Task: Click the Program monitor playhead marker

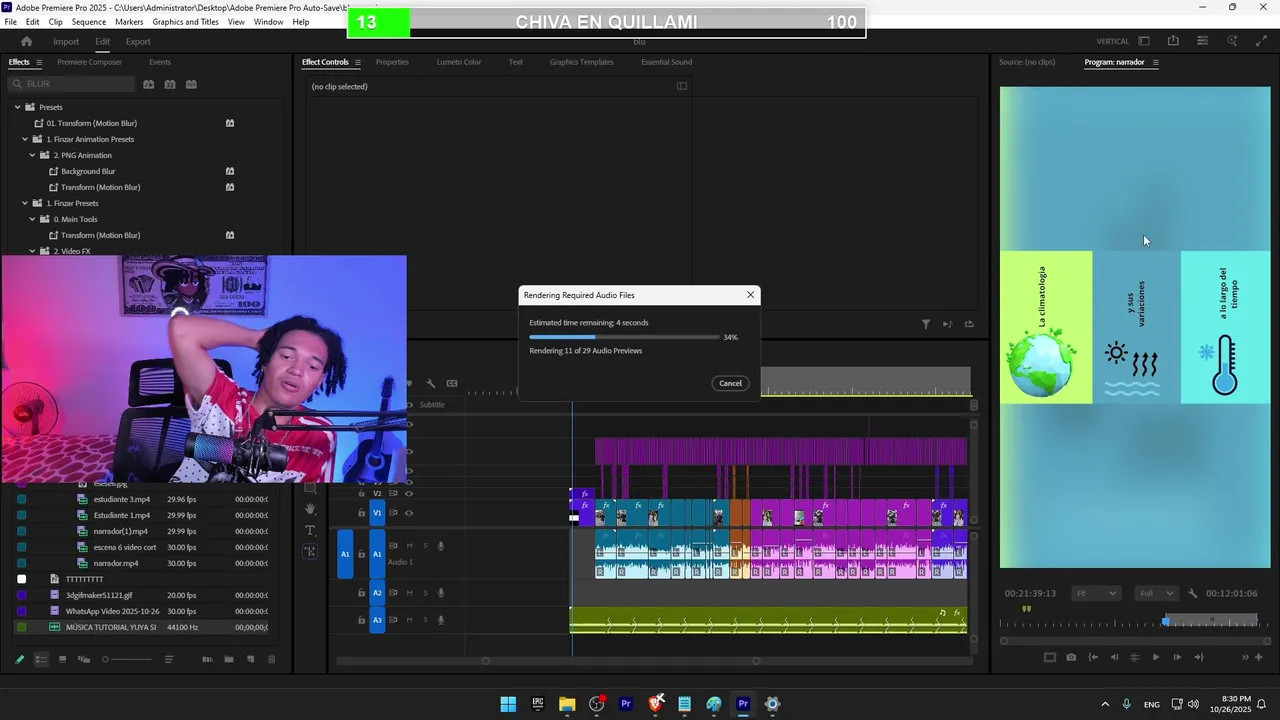Action: tap(1165, 621)
